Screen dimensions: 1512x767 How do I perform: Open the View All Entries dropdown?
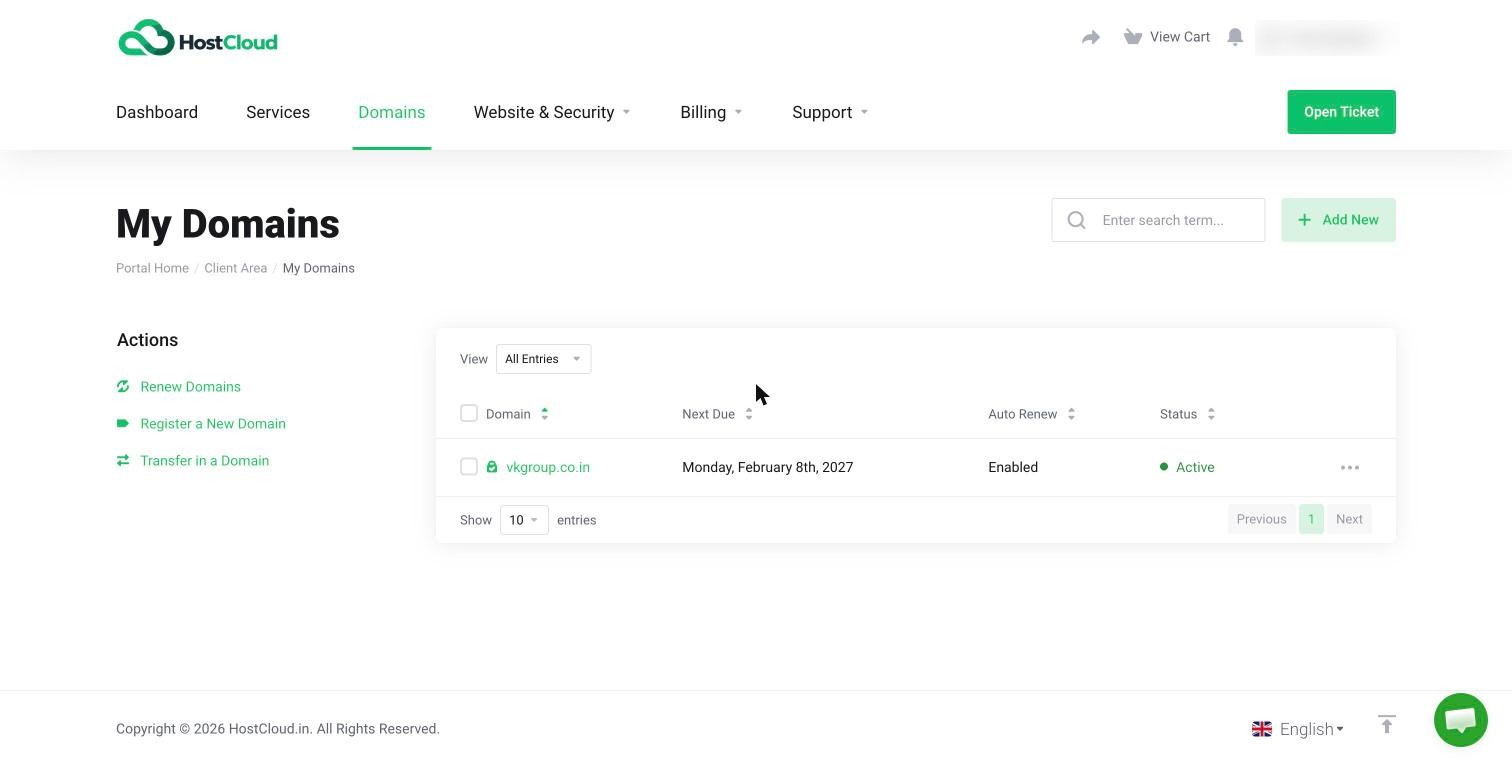[543, 359]
